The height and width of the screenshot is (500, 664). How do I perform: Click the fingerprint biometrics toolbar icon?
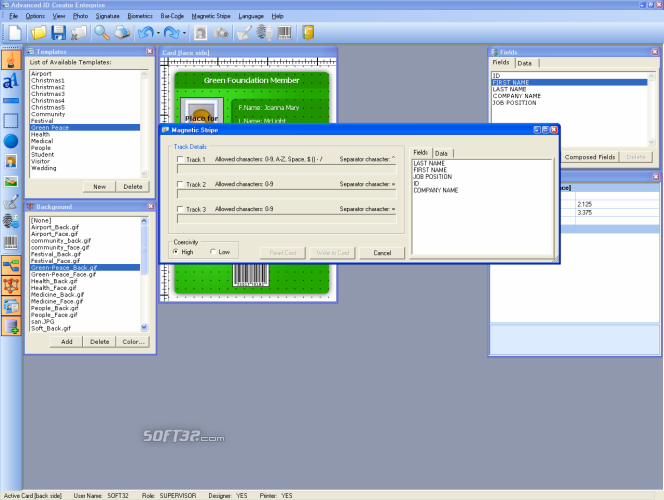click(264, 33)
